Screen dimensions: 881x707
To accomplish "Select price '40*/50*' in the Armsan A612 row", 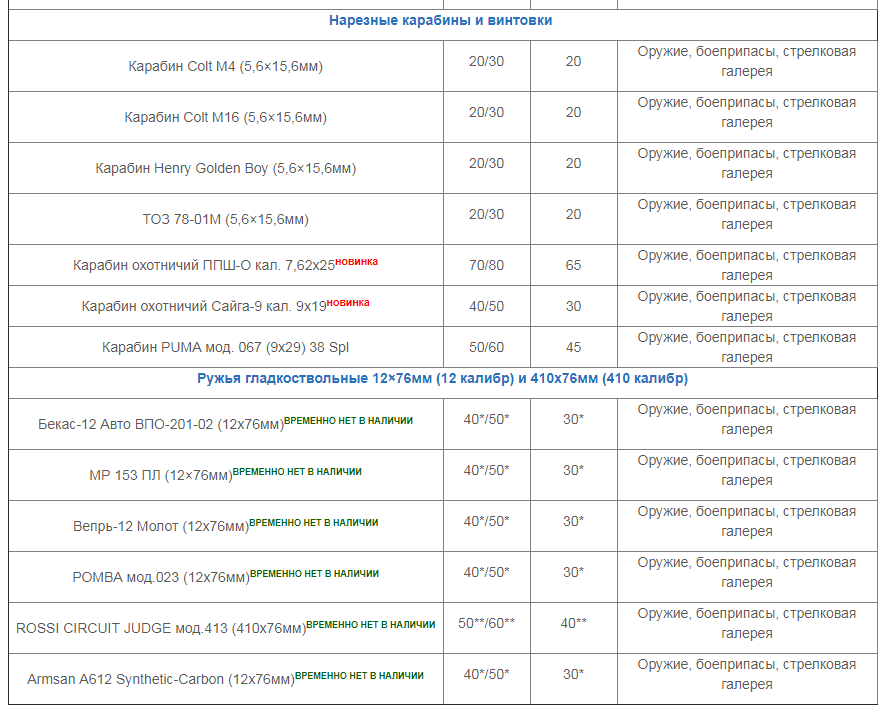I will pyautogui.click(x=487, y=674).
